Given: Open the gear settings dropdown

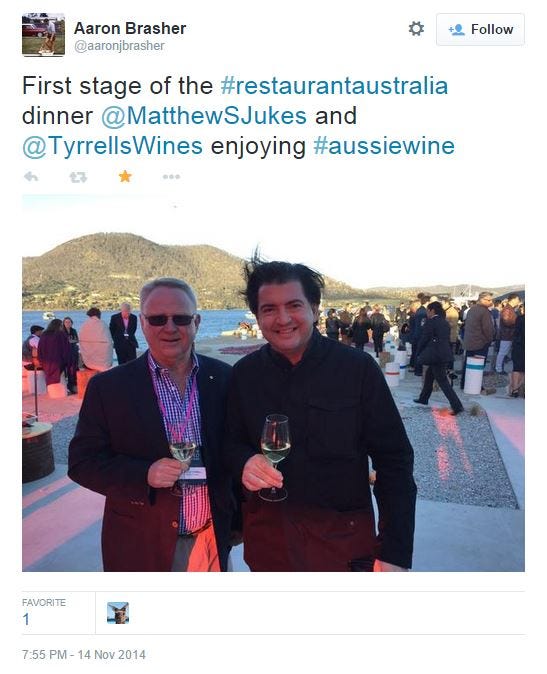Looking at the screenshot, I should (x=416, y=29).
